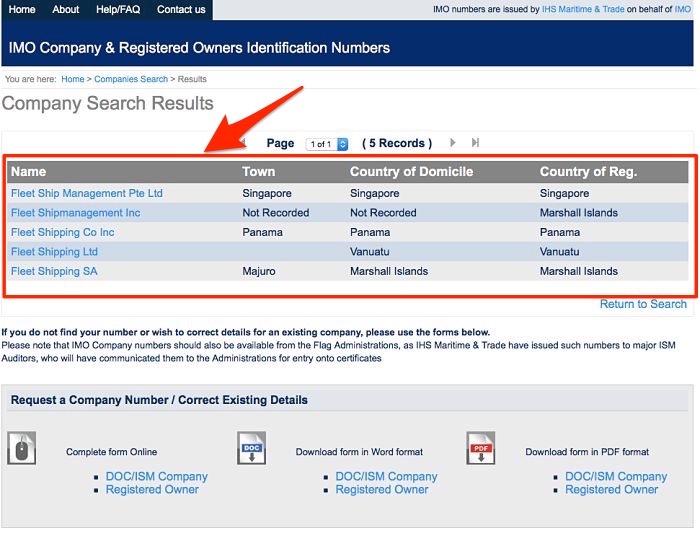Open the Fleet Shipping SA company link

[x=54, y=271]
